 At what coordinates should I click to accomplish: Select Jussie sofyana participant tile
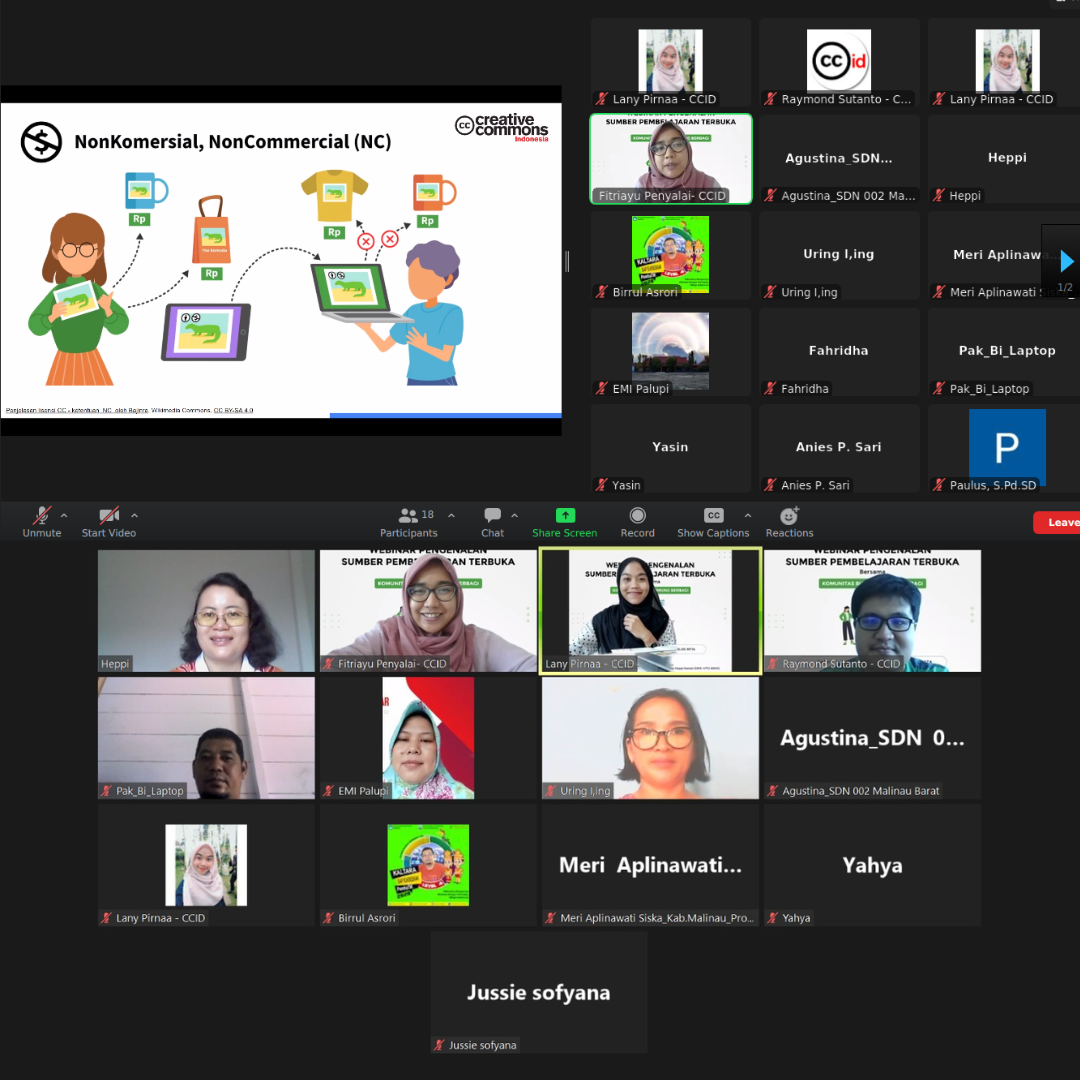(x=539, y=992)
